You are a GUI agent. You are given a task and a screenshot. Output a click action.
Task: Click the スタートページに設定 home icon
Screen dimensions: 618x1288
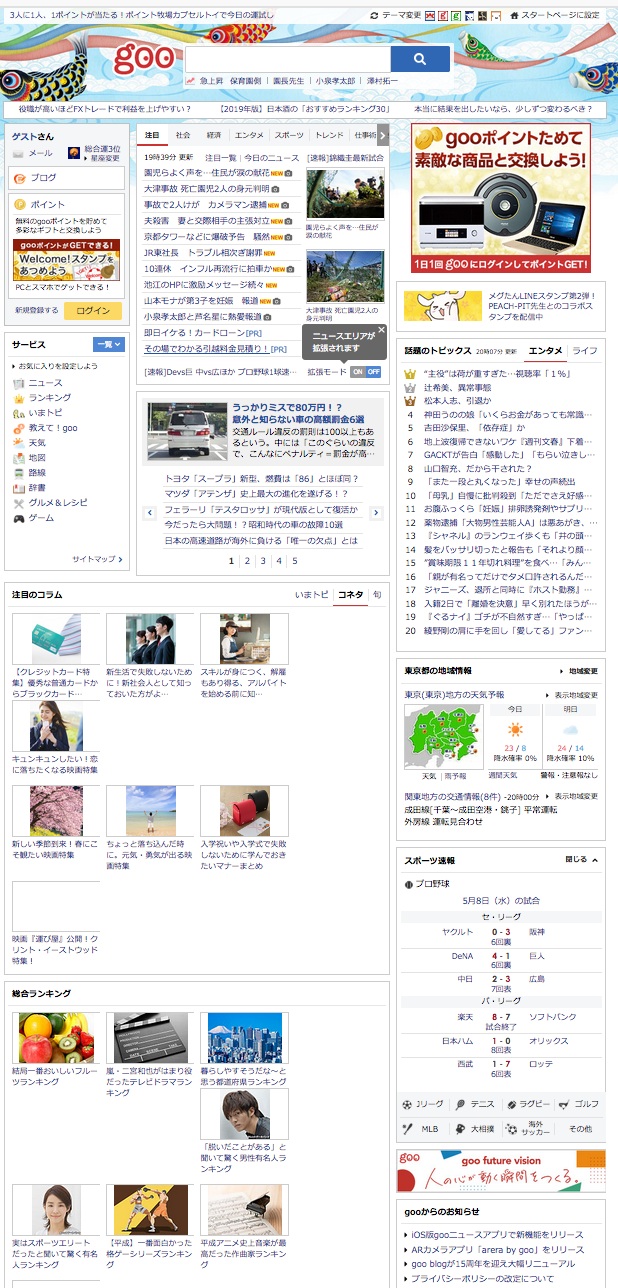(x=514, y=15)
